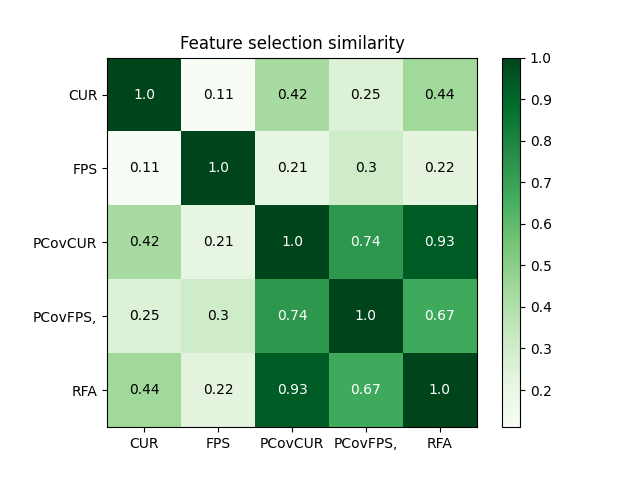Click the 'RFA' label on the x-axis
The height and width of the screenshot is (480, 640).
440,444
